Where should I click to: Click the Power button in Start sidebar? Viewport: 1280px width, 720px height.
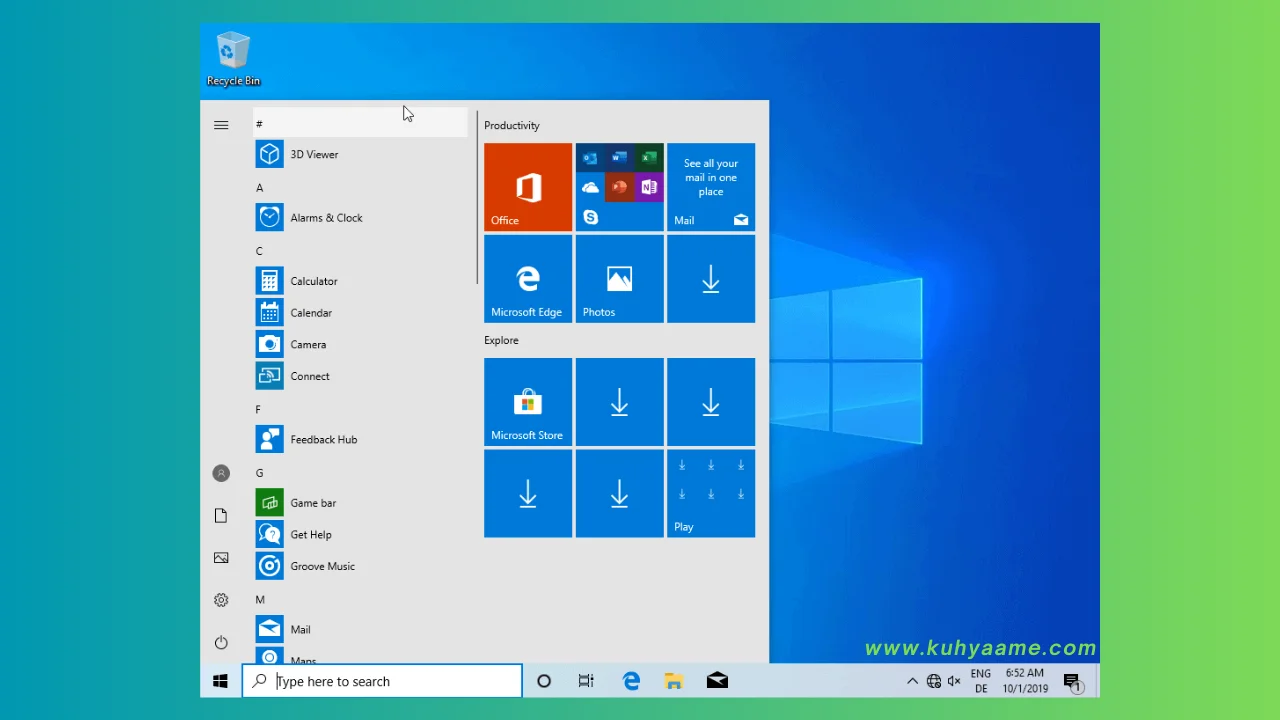(221, 642)
